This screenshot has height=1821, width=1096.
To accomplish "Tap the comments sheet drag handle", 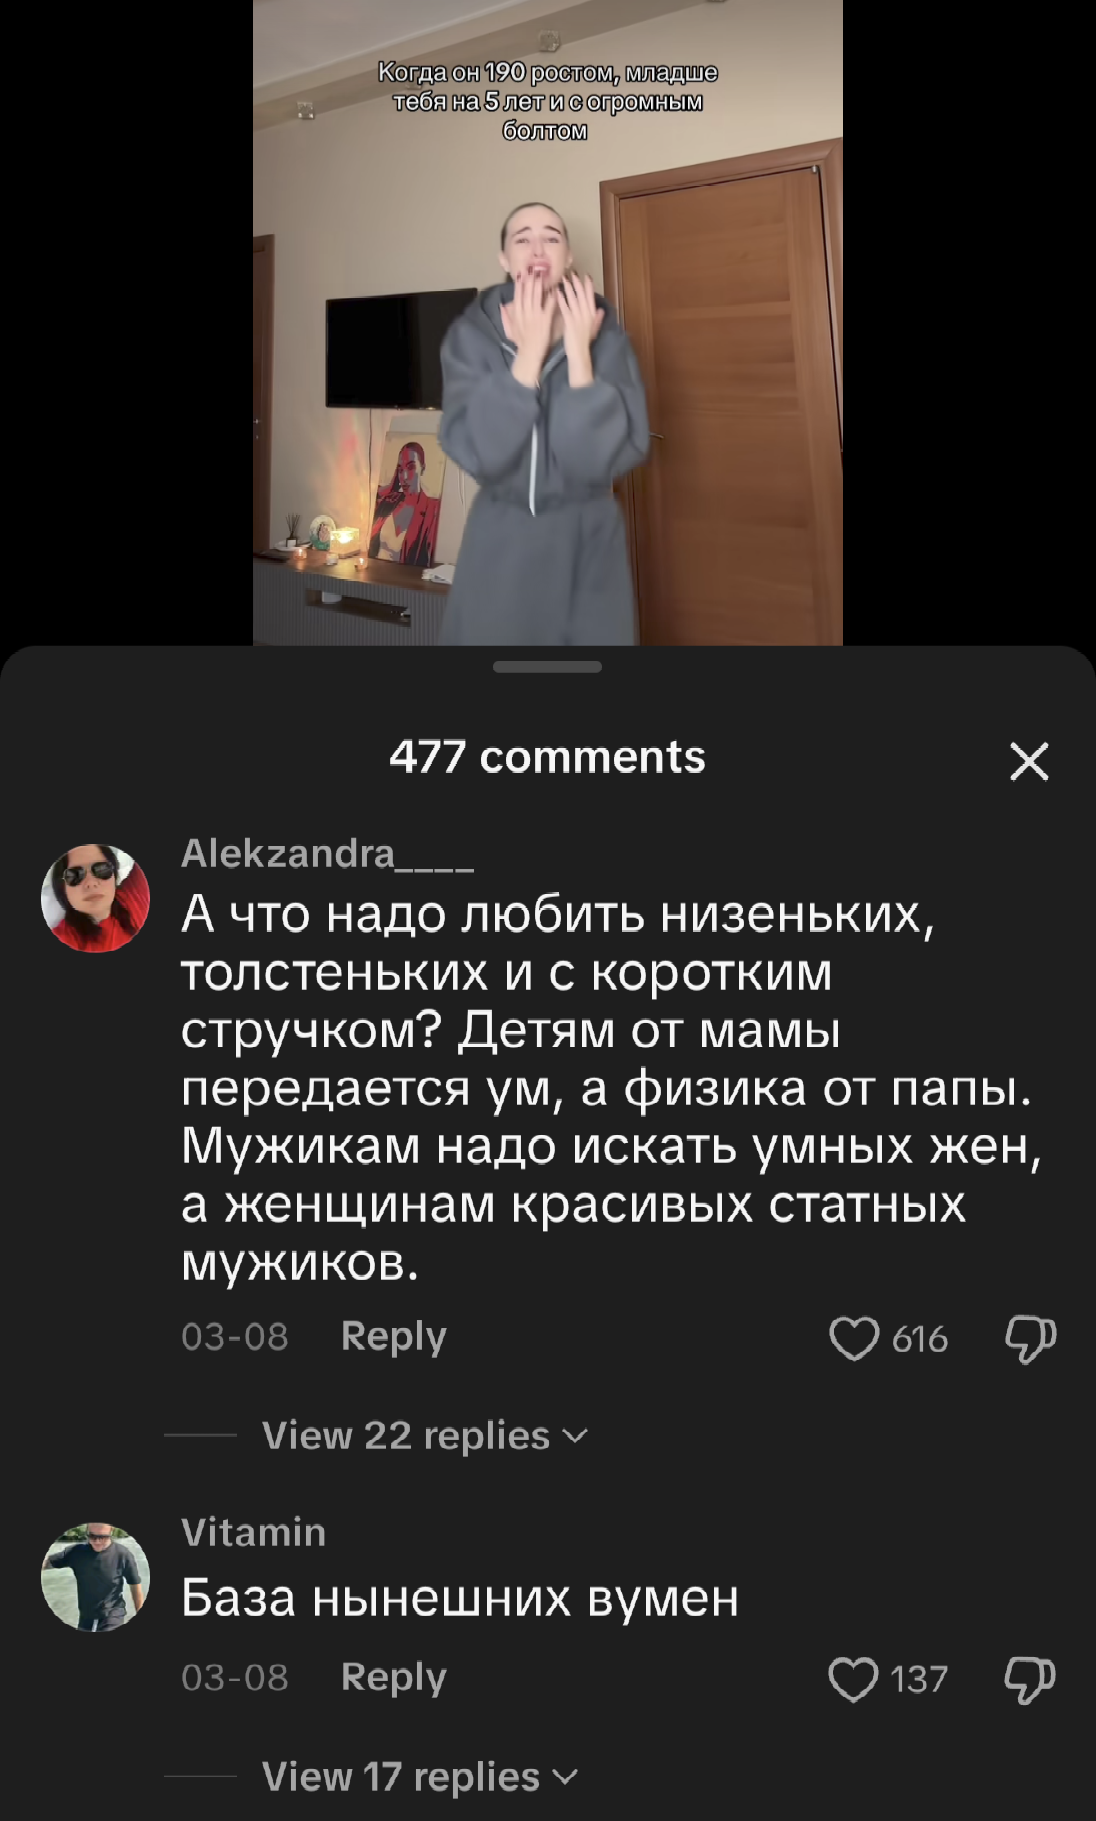I will pos(548,667).
